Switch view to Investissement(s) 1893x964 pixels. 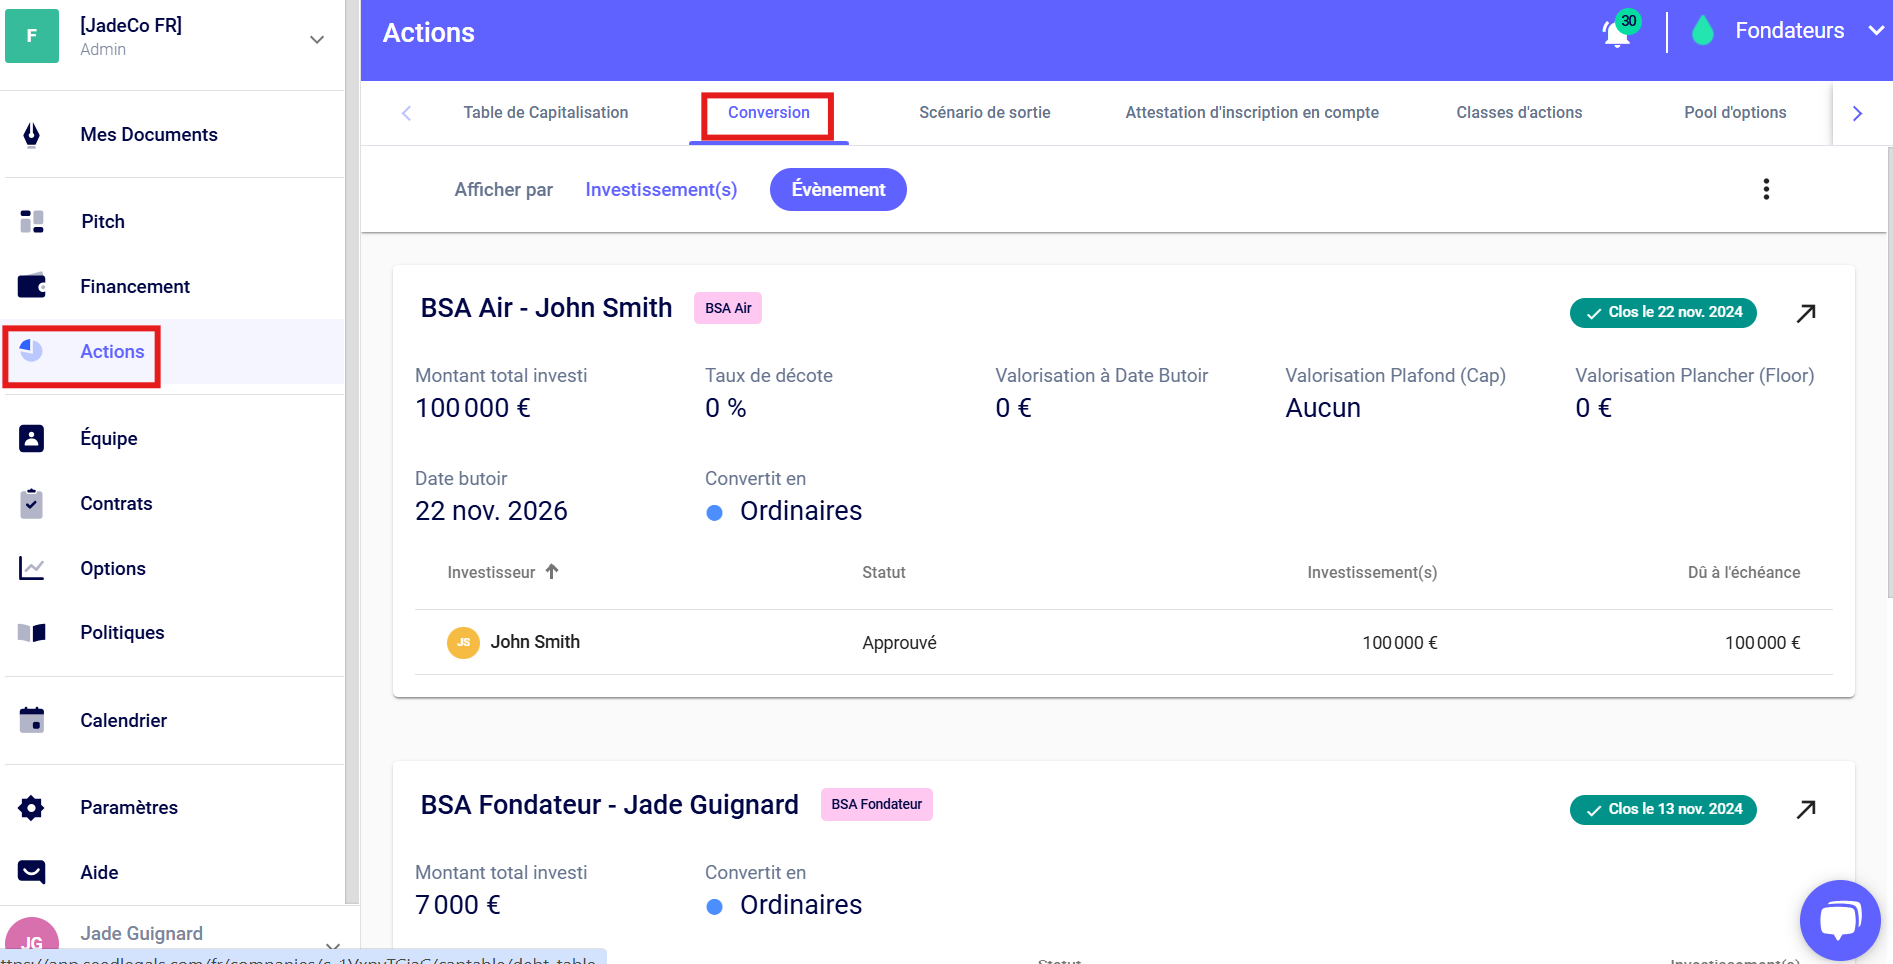661,190
